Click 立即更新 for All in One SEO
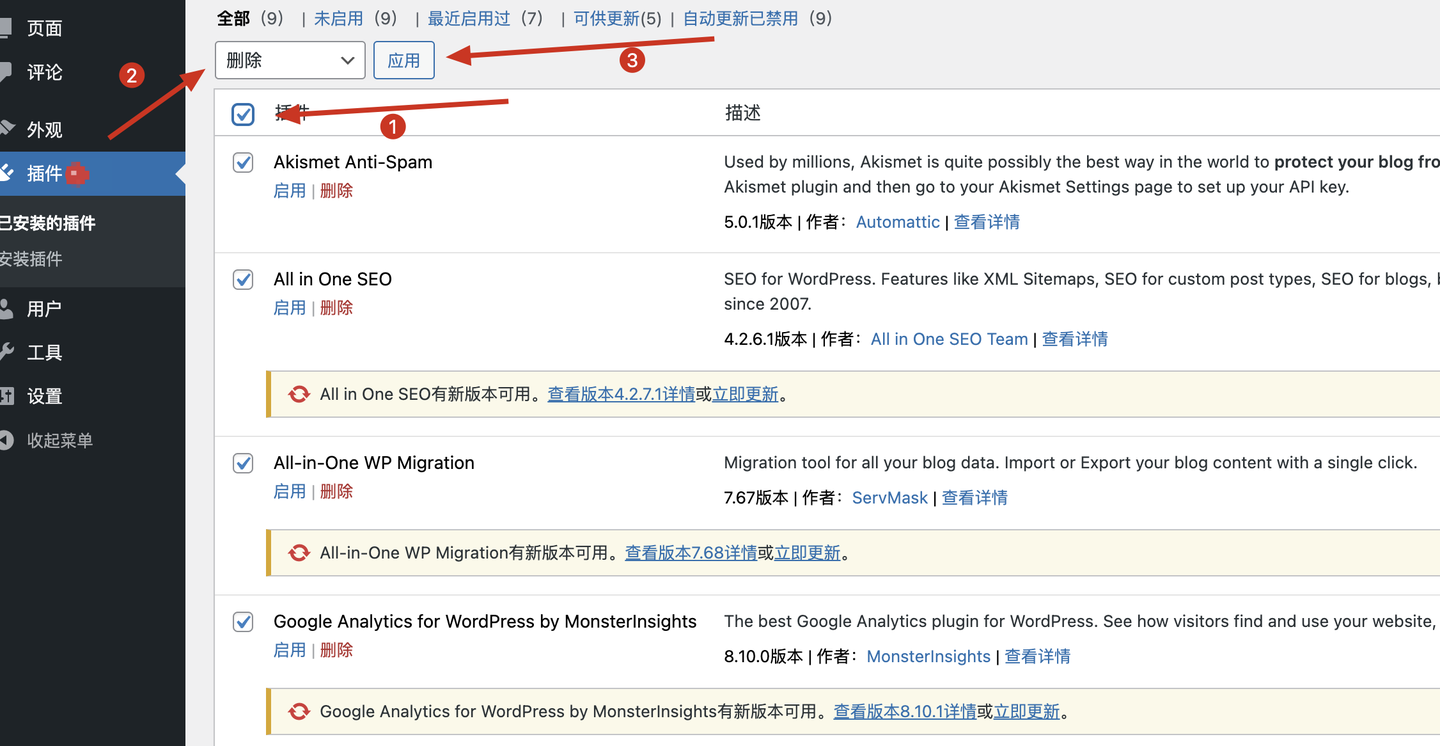 (745, 394)
